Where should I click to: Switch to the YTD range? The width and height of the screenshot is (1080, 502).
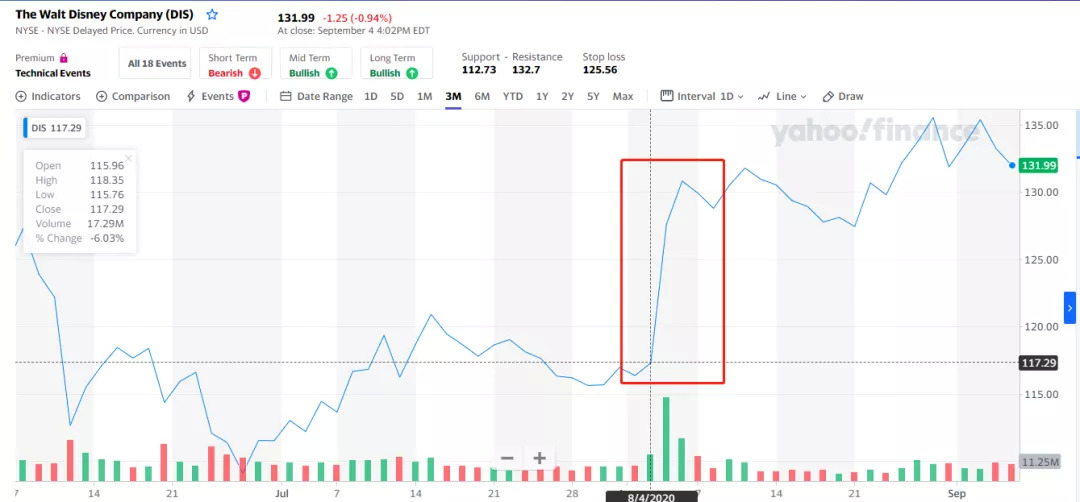point(512,97)
